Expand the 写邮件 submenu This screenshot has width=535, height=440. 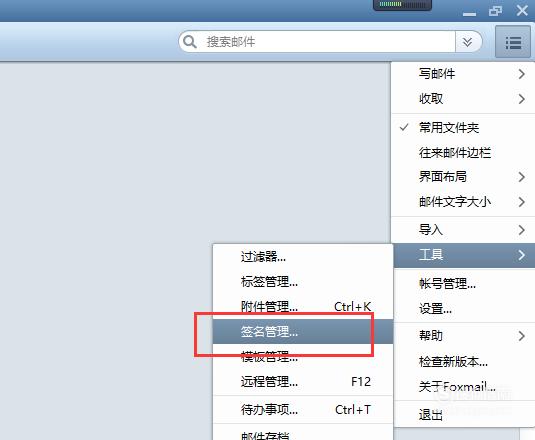463,74
